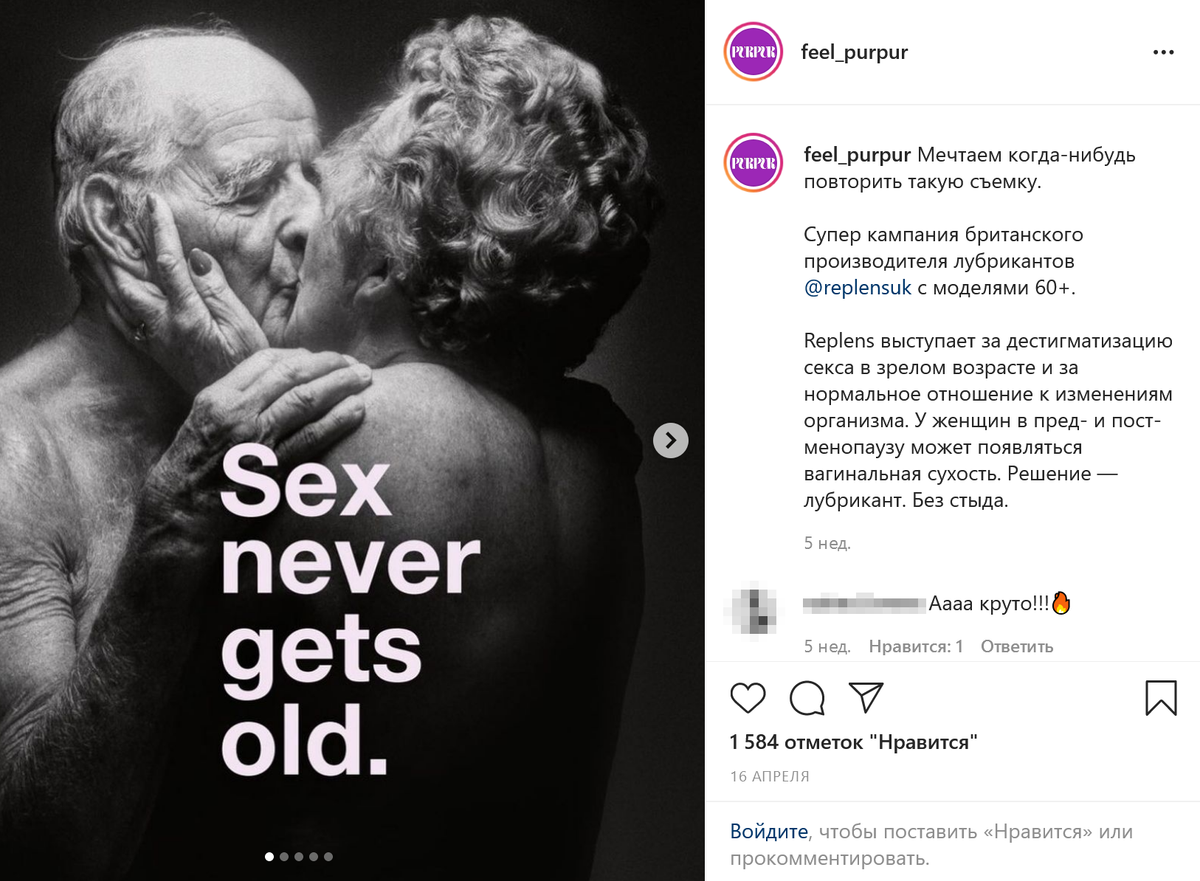Click the header Purpur profile avatar

pos(753,52)
